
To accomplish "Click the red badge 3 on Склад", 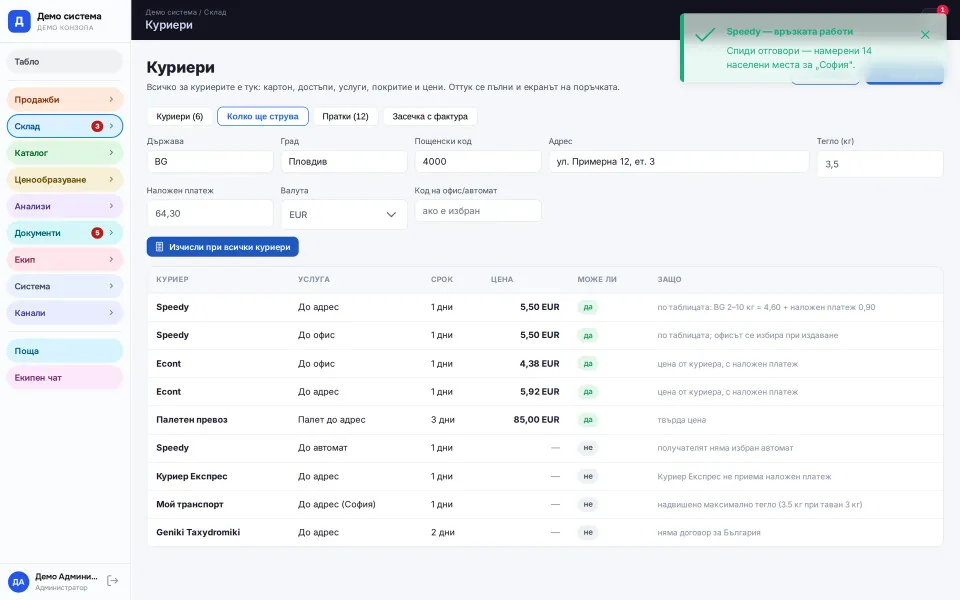I will 97,126.
